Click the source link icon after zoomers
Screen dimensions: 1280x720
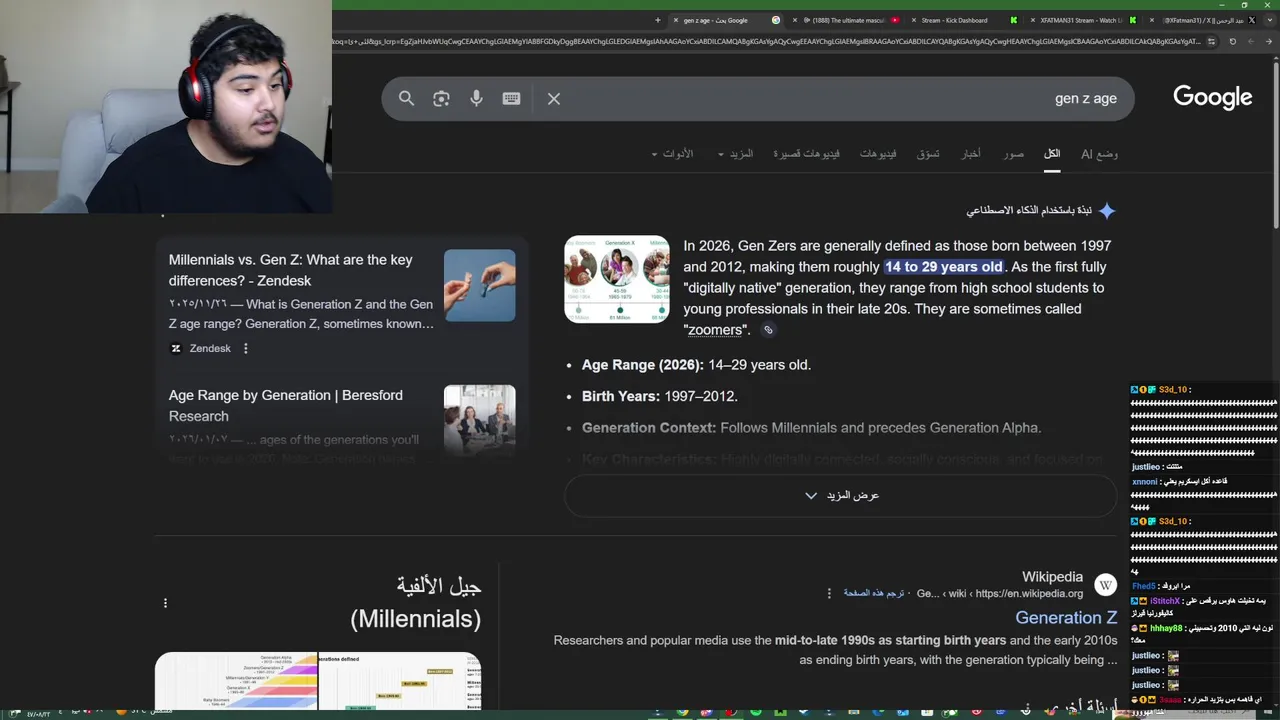point(768,330)
